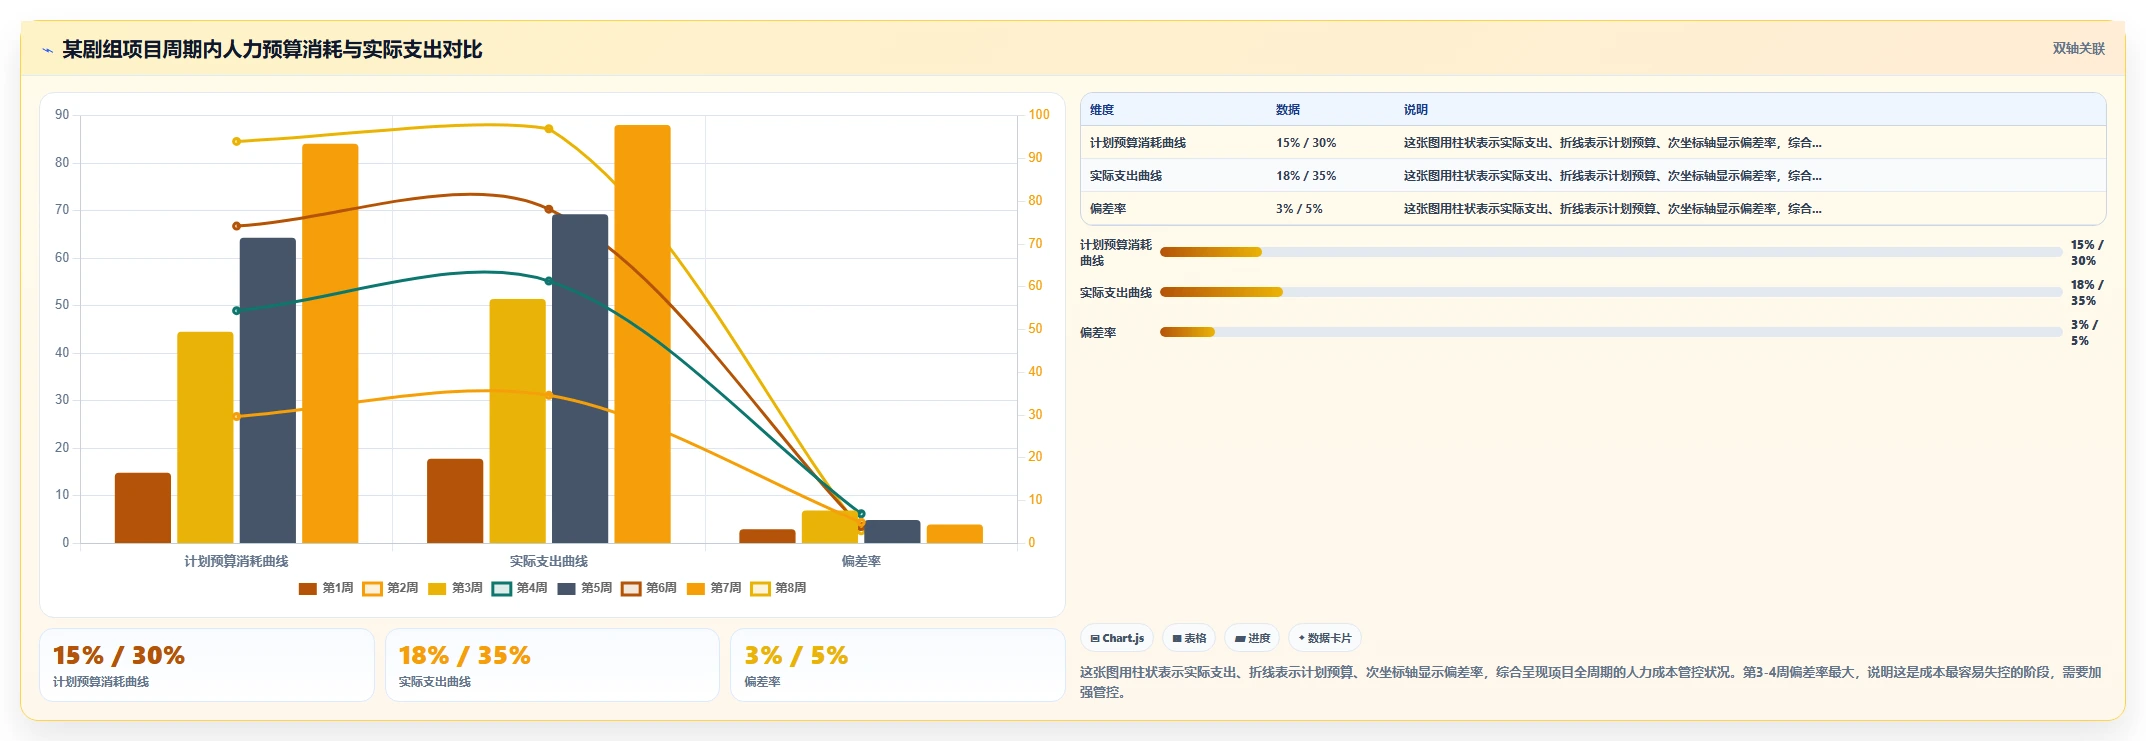Screen dimensions: 2146x741
Task: Click the dark slate bar in 计划预算消耗曲线 group
Action: tap(267, 390)
